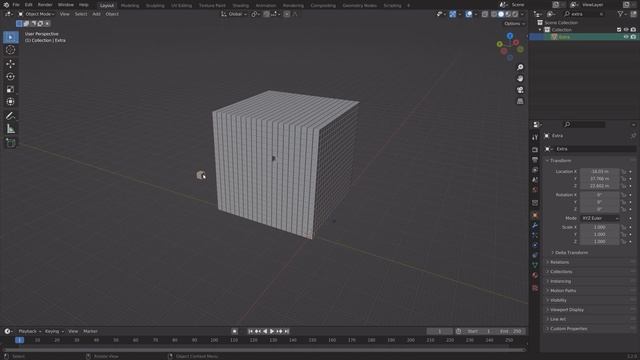This screenshot has width=640, height=360.
Task: Toggle proportional editing in header
Action: (287, 14)
